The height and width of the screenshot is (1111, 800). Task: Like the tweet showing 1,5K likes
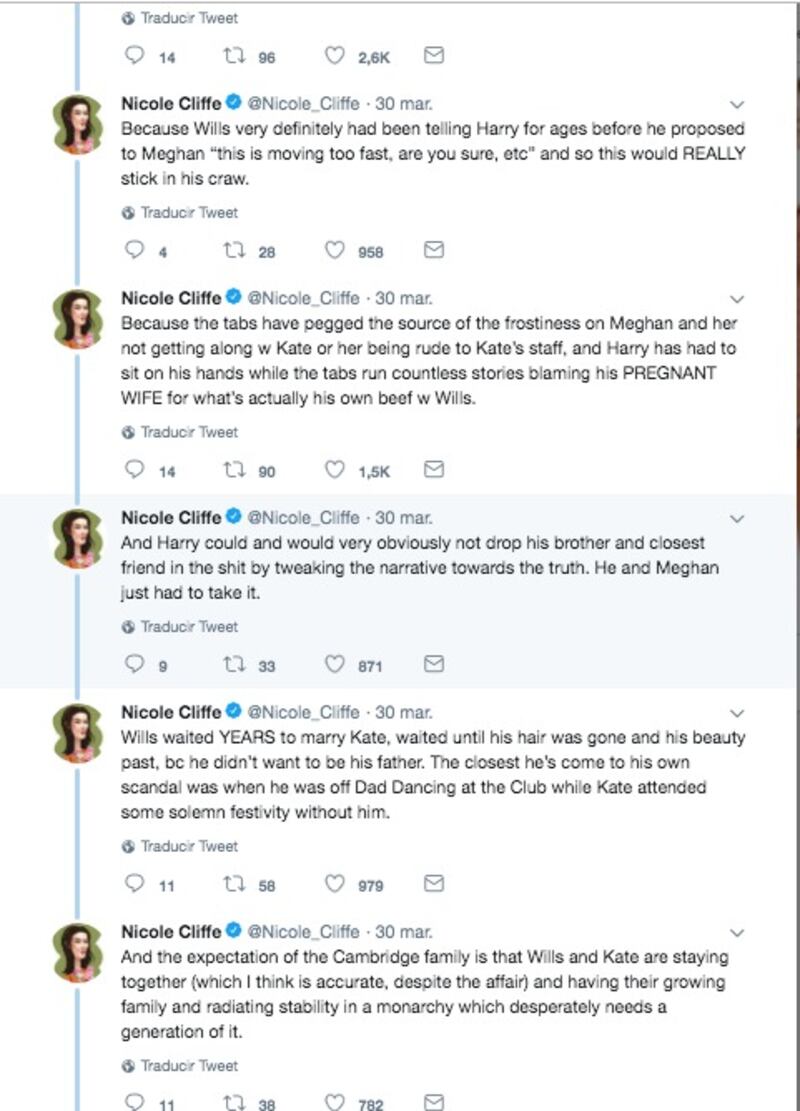(334, 469)
